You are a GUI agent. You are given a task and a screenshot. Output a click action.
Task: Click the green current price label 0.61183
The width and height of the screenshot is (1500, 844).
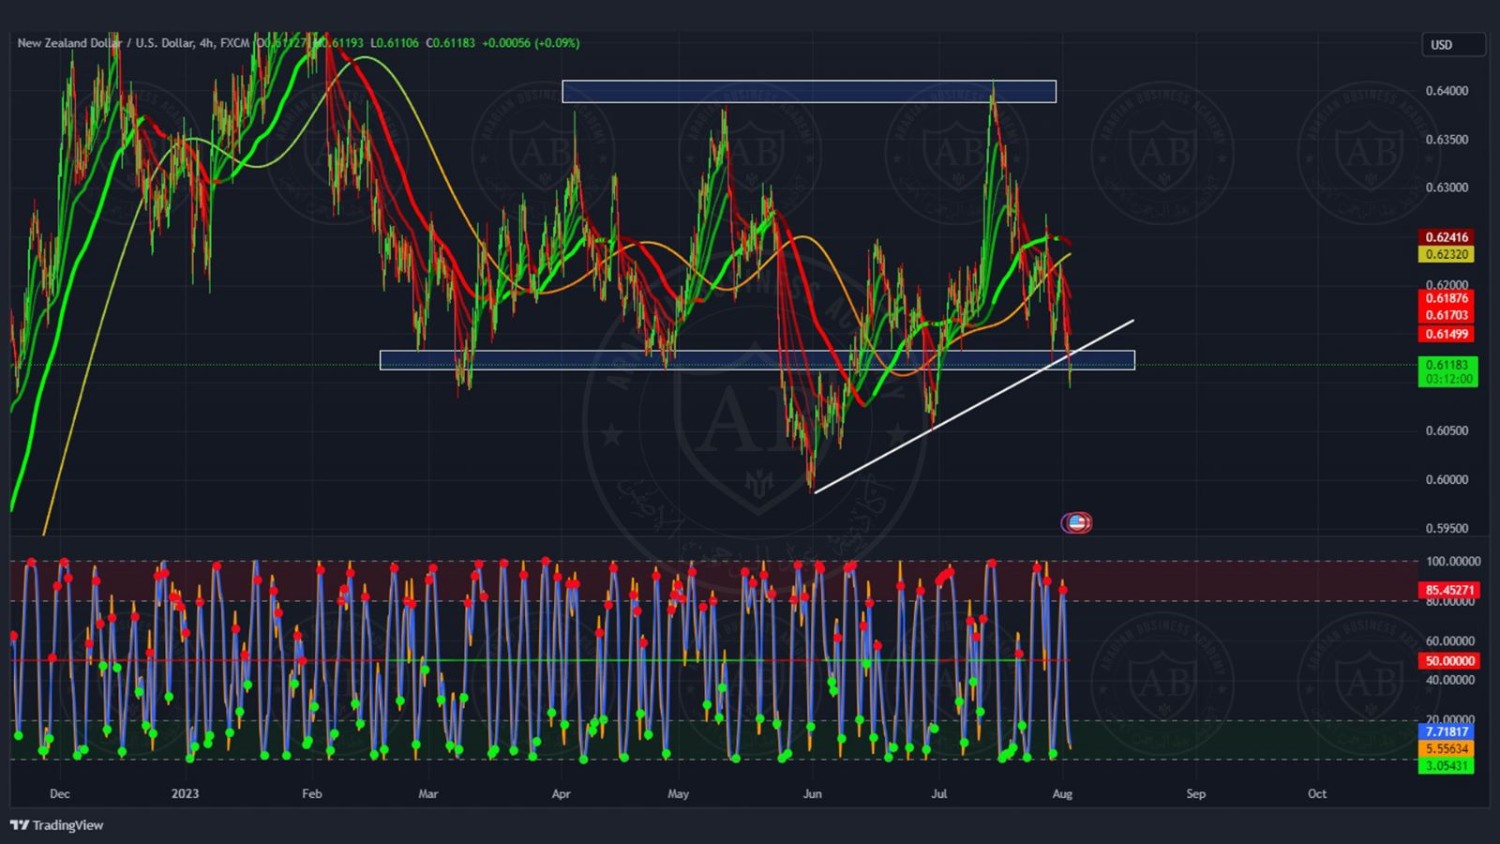(1447, 366)
